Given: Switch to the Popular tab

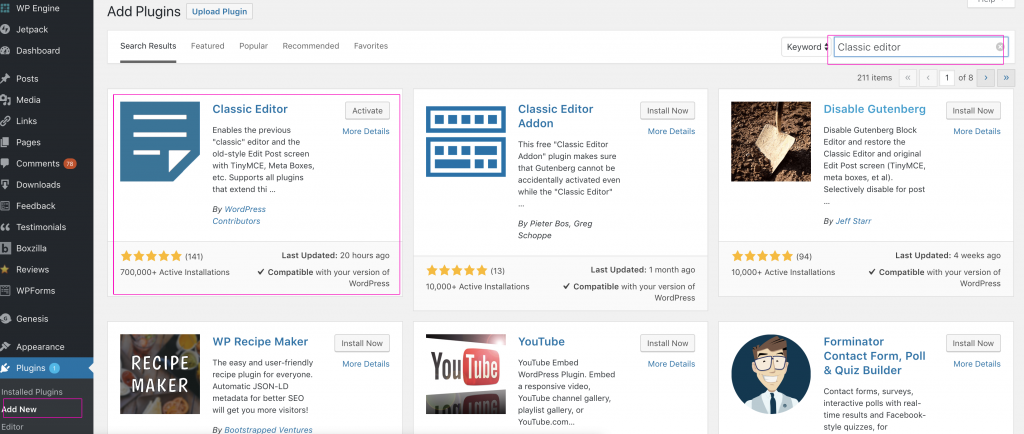Looking at the screenshot, I should 253,46.
